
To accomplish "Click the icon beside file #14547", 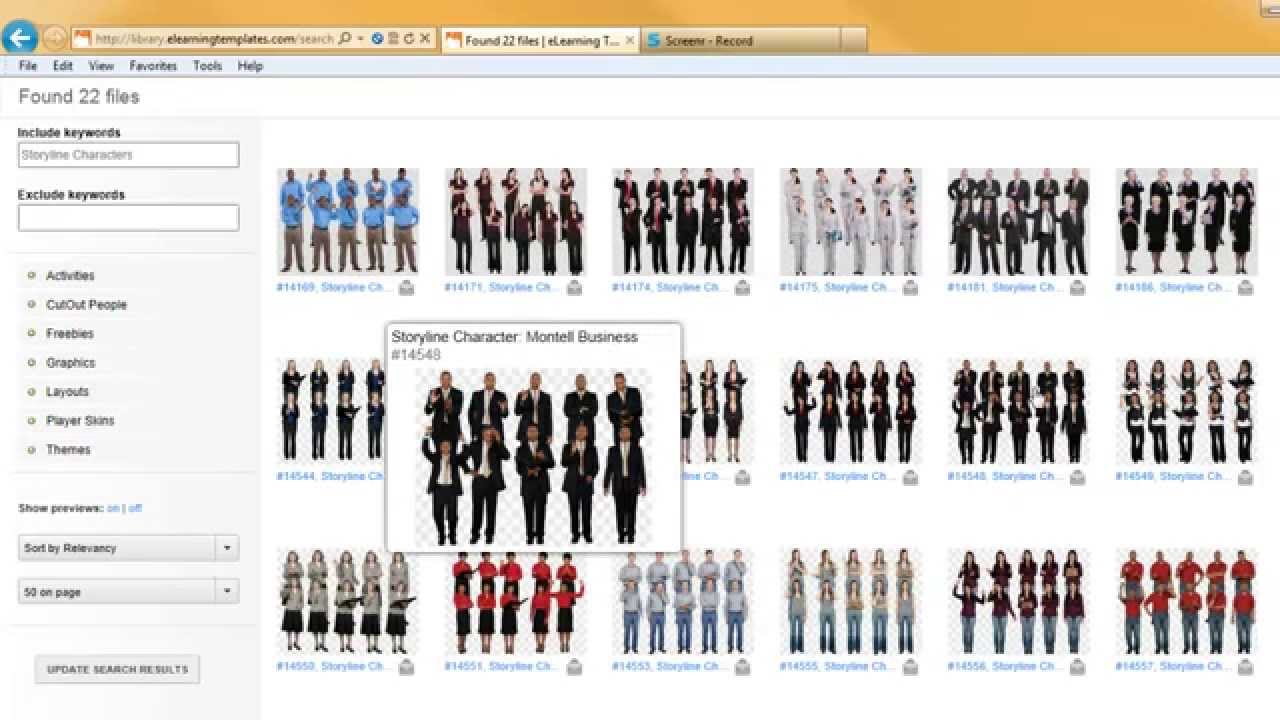I will tap(910, 478).
